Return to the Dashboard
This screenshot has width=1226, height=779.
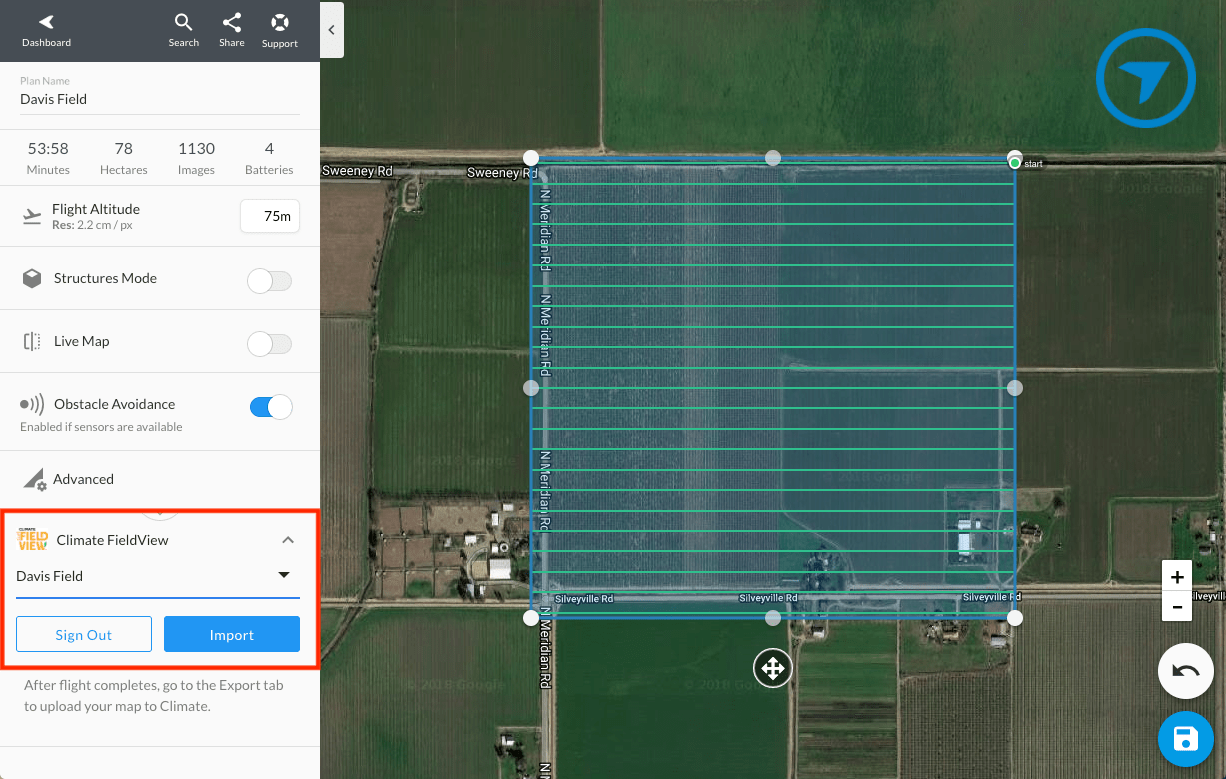tap(46, 30)
